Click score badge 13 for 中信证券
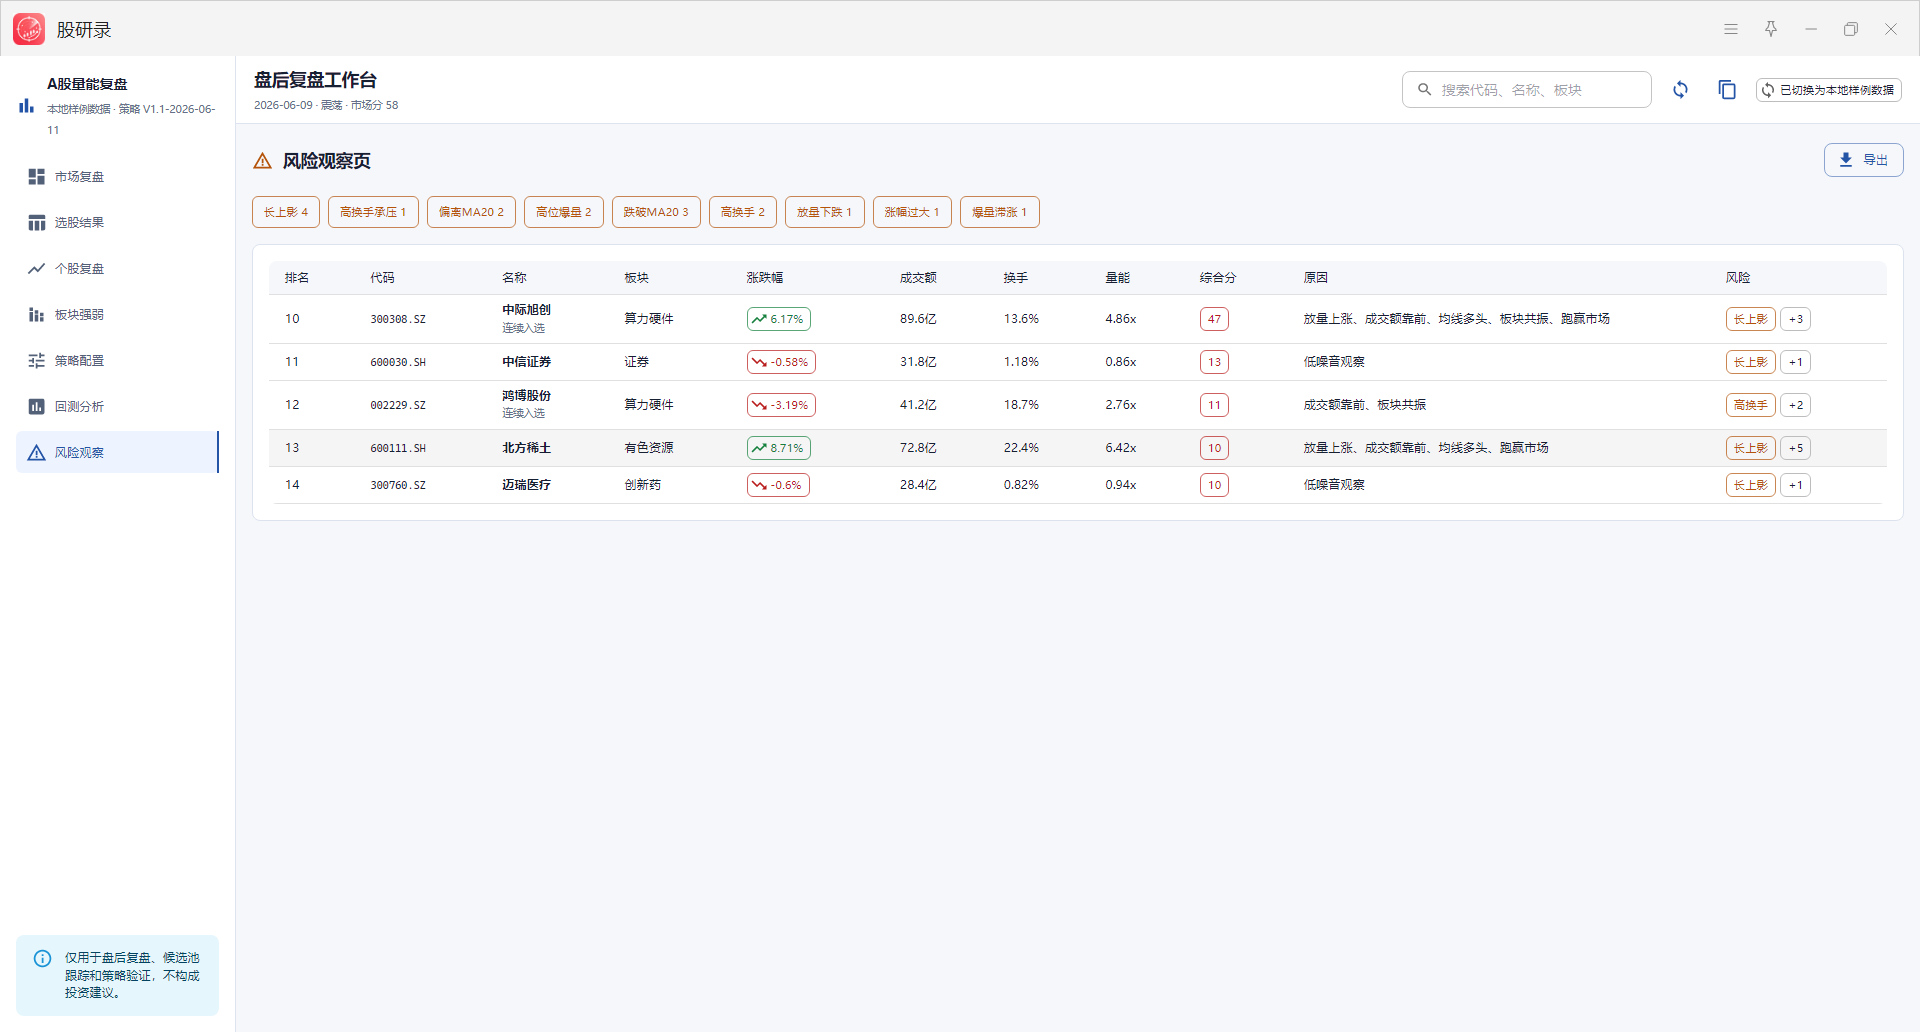 (1214, 362)
